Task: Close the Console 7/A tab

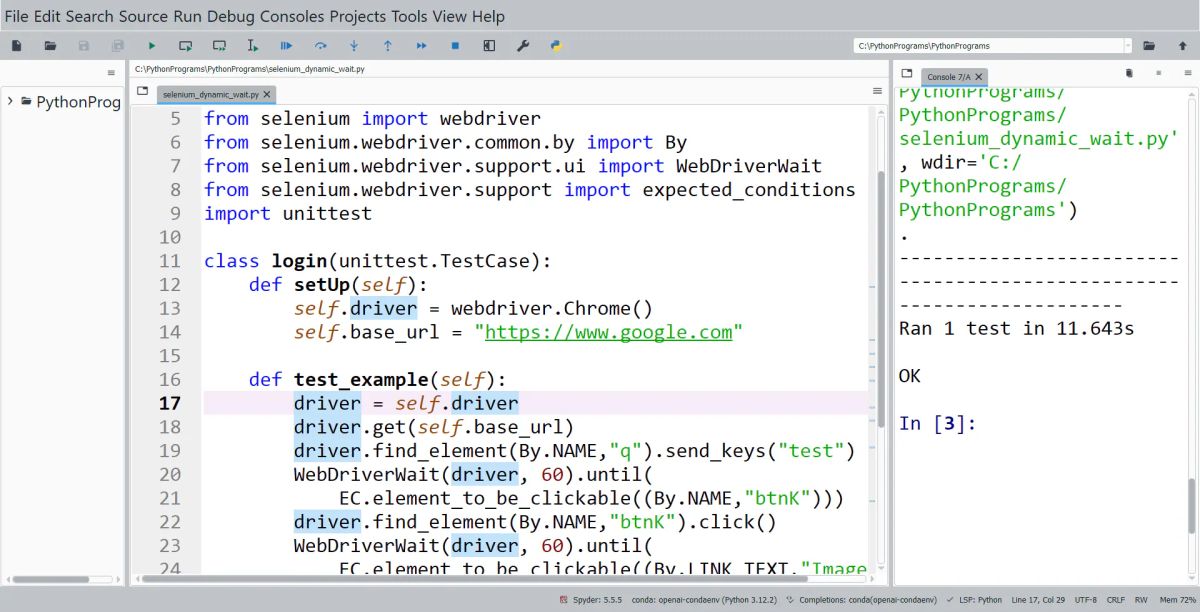Action: click(x=980, y=76)
